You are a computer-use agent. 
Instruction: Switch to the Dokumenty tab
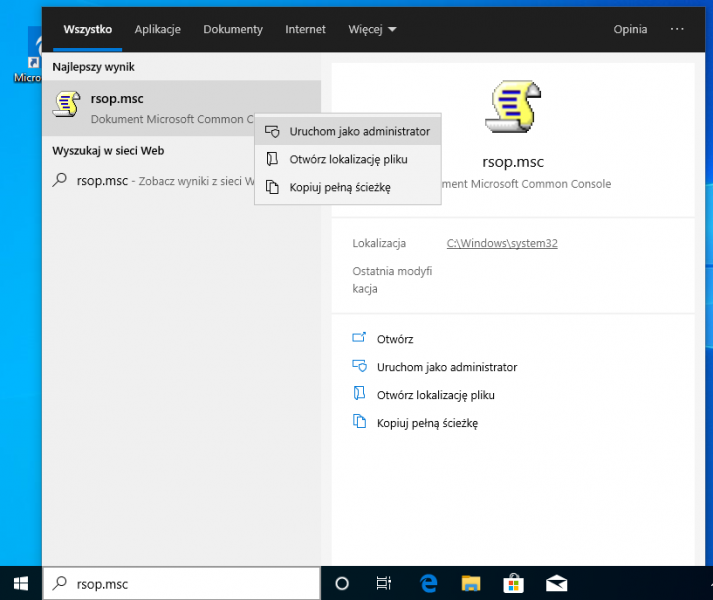pos(233,30)
